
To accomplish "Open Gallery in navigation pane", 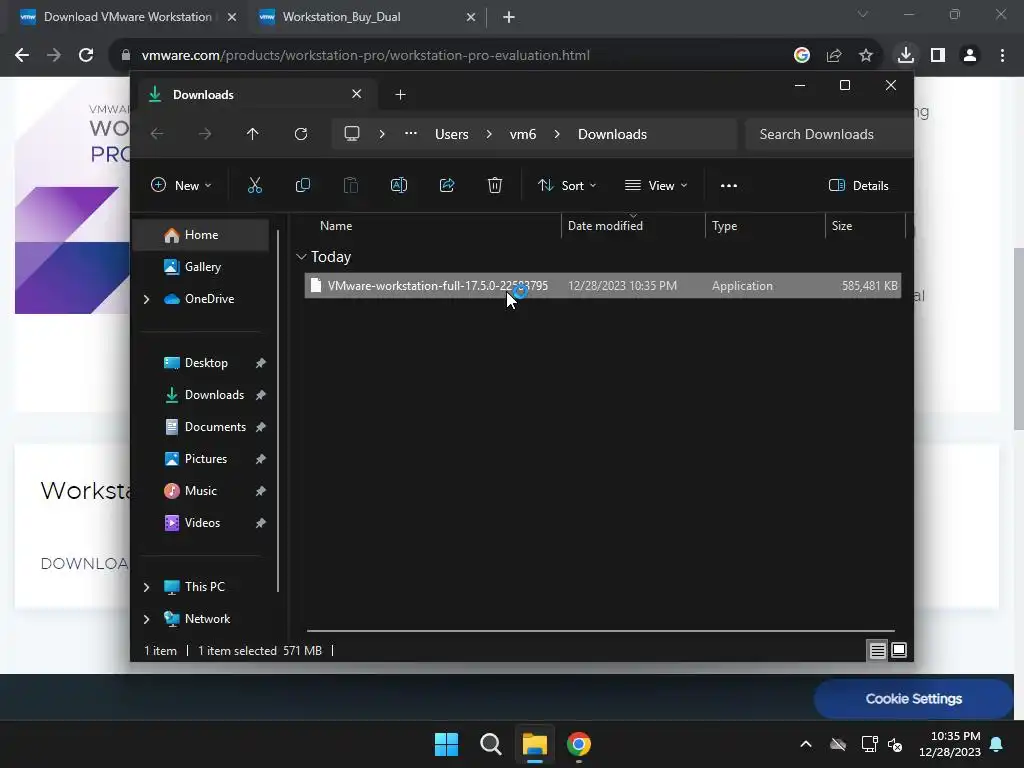I will 201,267.
